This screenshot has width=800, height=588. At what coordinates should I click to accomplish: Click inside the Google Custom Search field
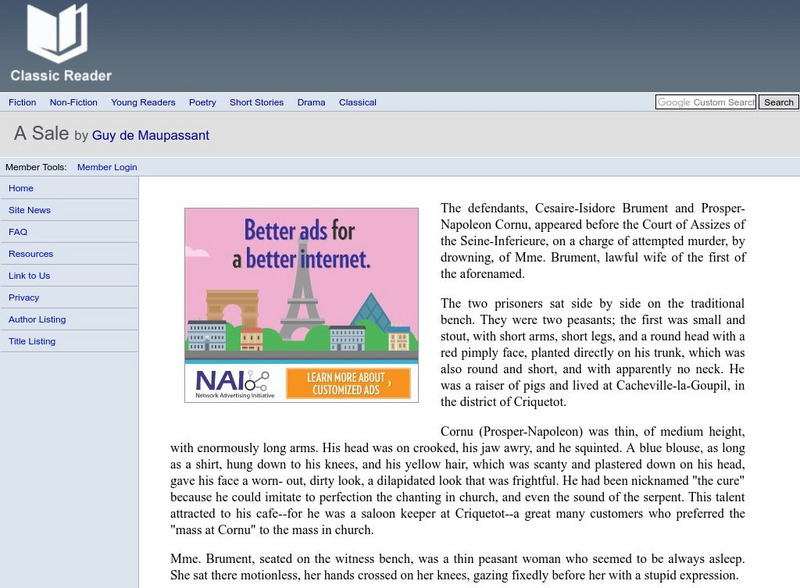click(x=704, y=101)
